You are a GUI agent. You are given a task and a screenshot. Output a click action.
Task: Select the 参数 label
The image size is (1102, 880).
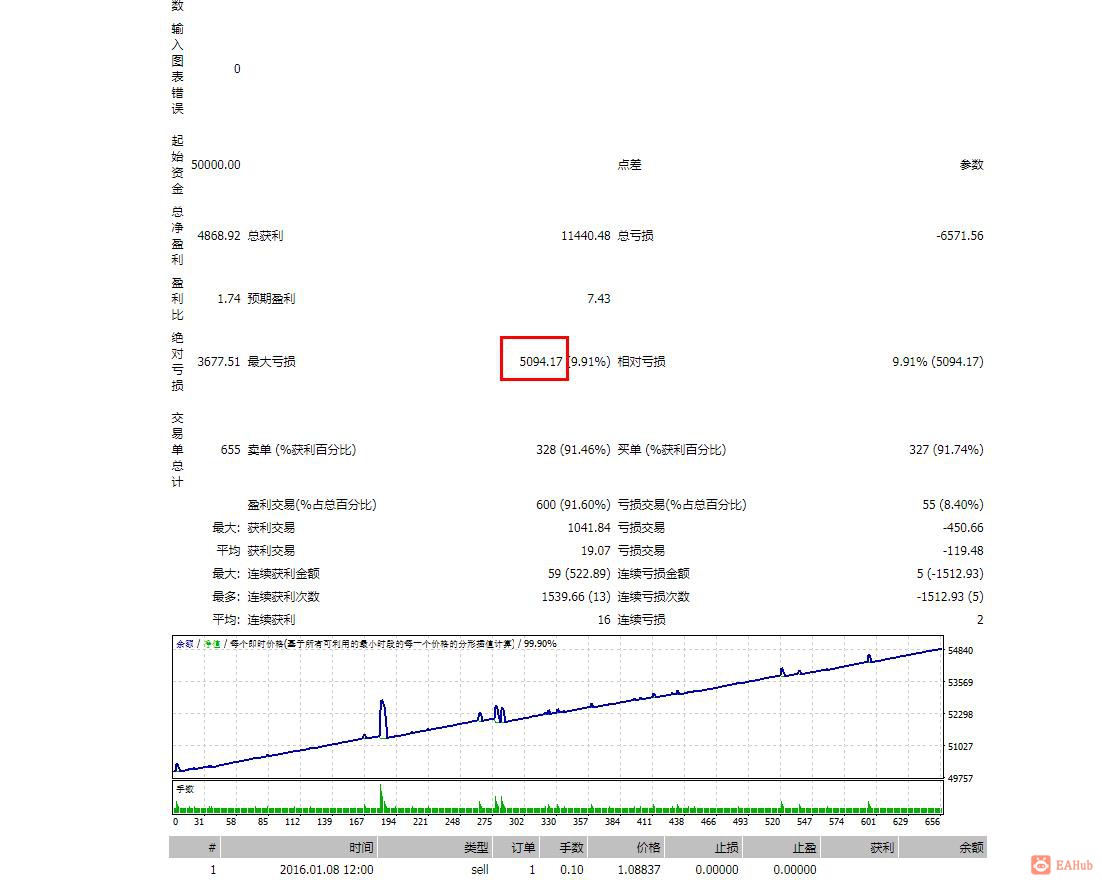(972, 164)
